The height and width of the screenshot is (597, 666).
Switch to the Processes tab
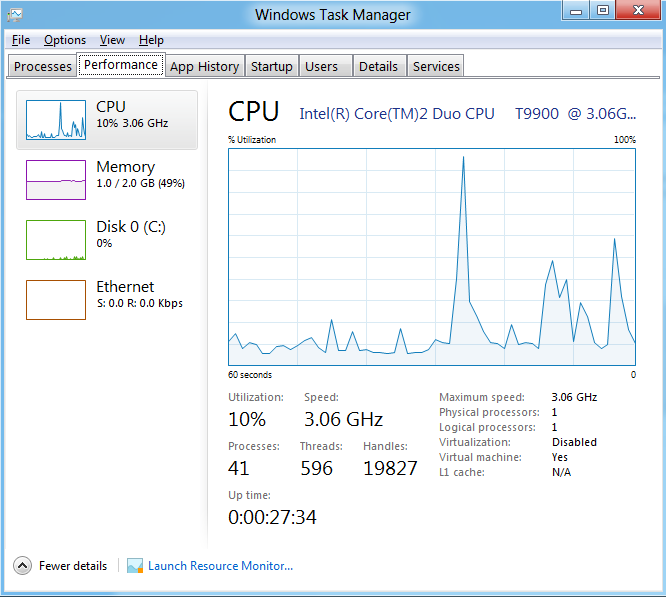click(x=42, y=67)
